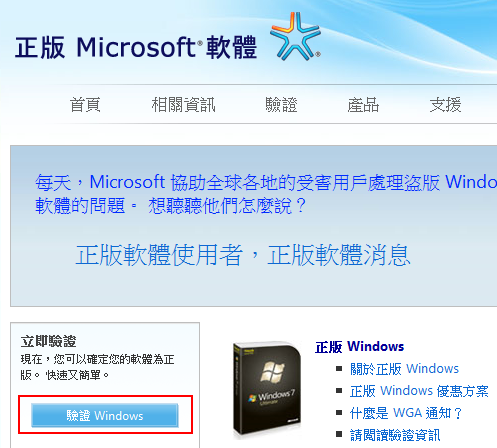This screenshot has height=448, width=497.
Task: Click the bullet beside 關於正版 Windows
Action: coord(339,369)
